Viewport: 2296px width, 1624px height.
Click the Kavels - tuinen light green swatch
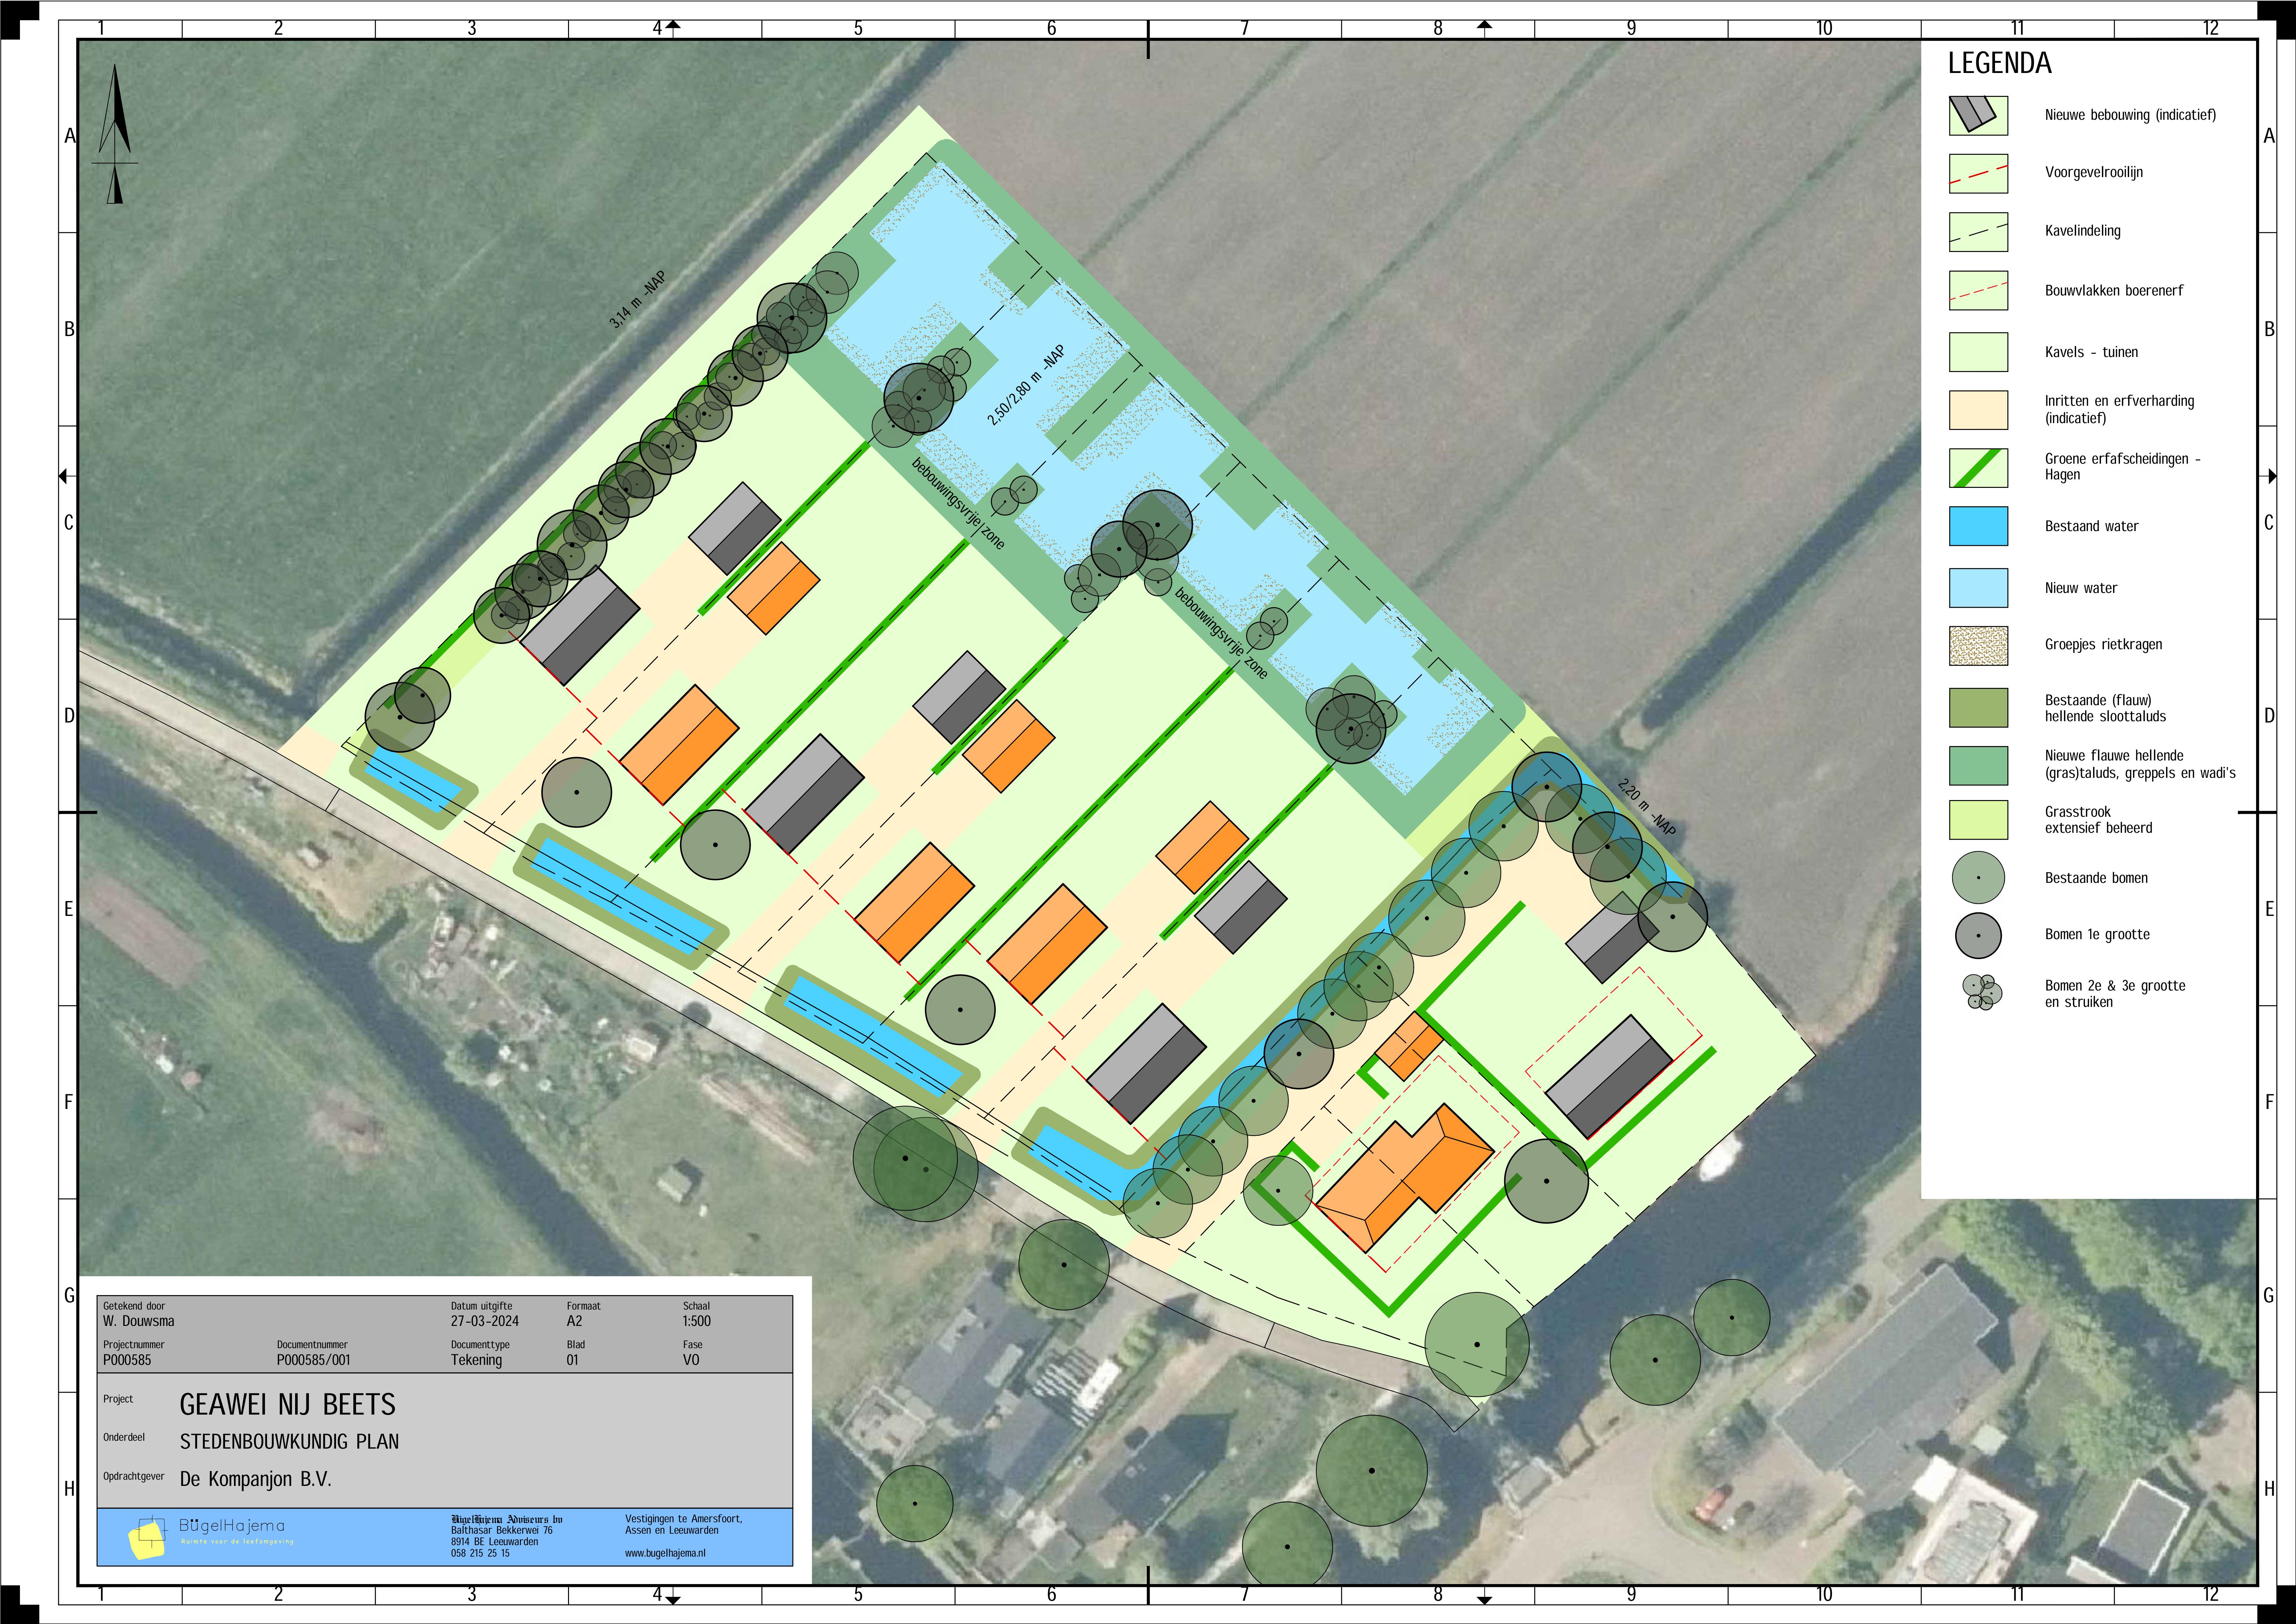[1978, 352]
